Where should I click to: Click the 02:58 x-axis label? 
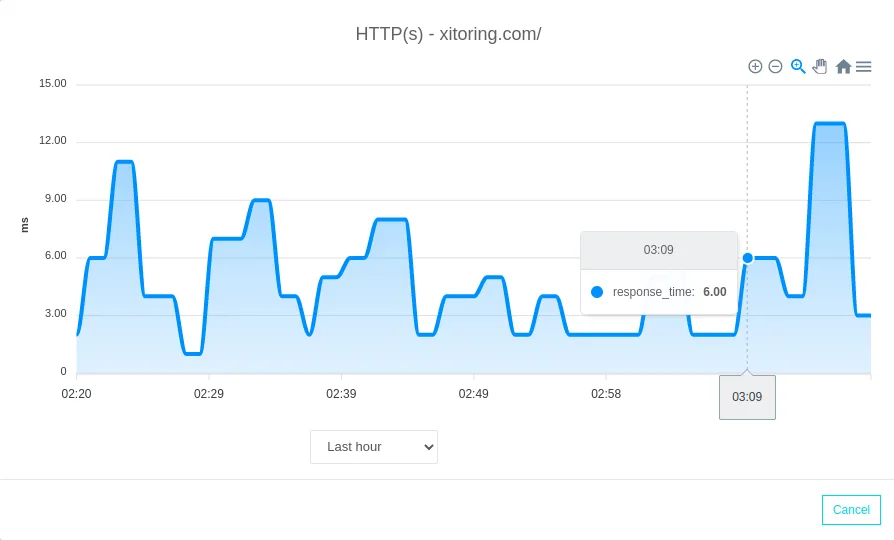point(606,394)
